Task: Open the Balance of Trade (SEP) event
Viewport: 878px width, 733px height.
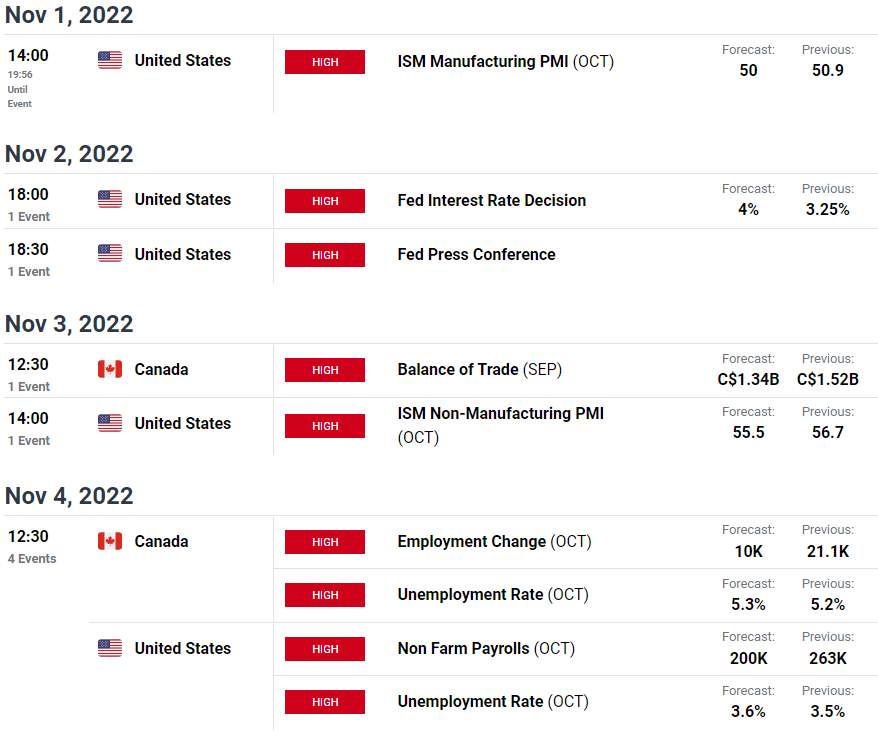Action: tap(479, 370)
